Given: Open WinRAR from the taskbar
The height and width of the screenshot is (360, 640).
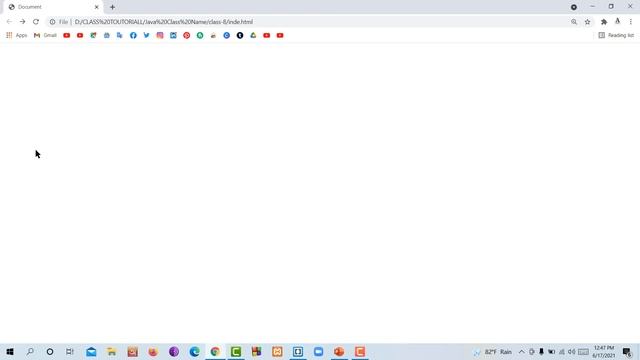Looking at the screenshot, I should tap(256, 351).
